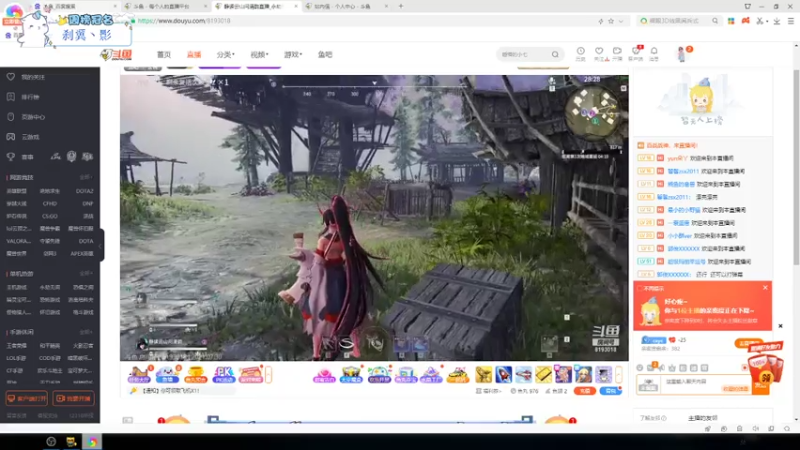Open the client download icon with red badge
Screen dimensions: 800x450
(636, 53)
